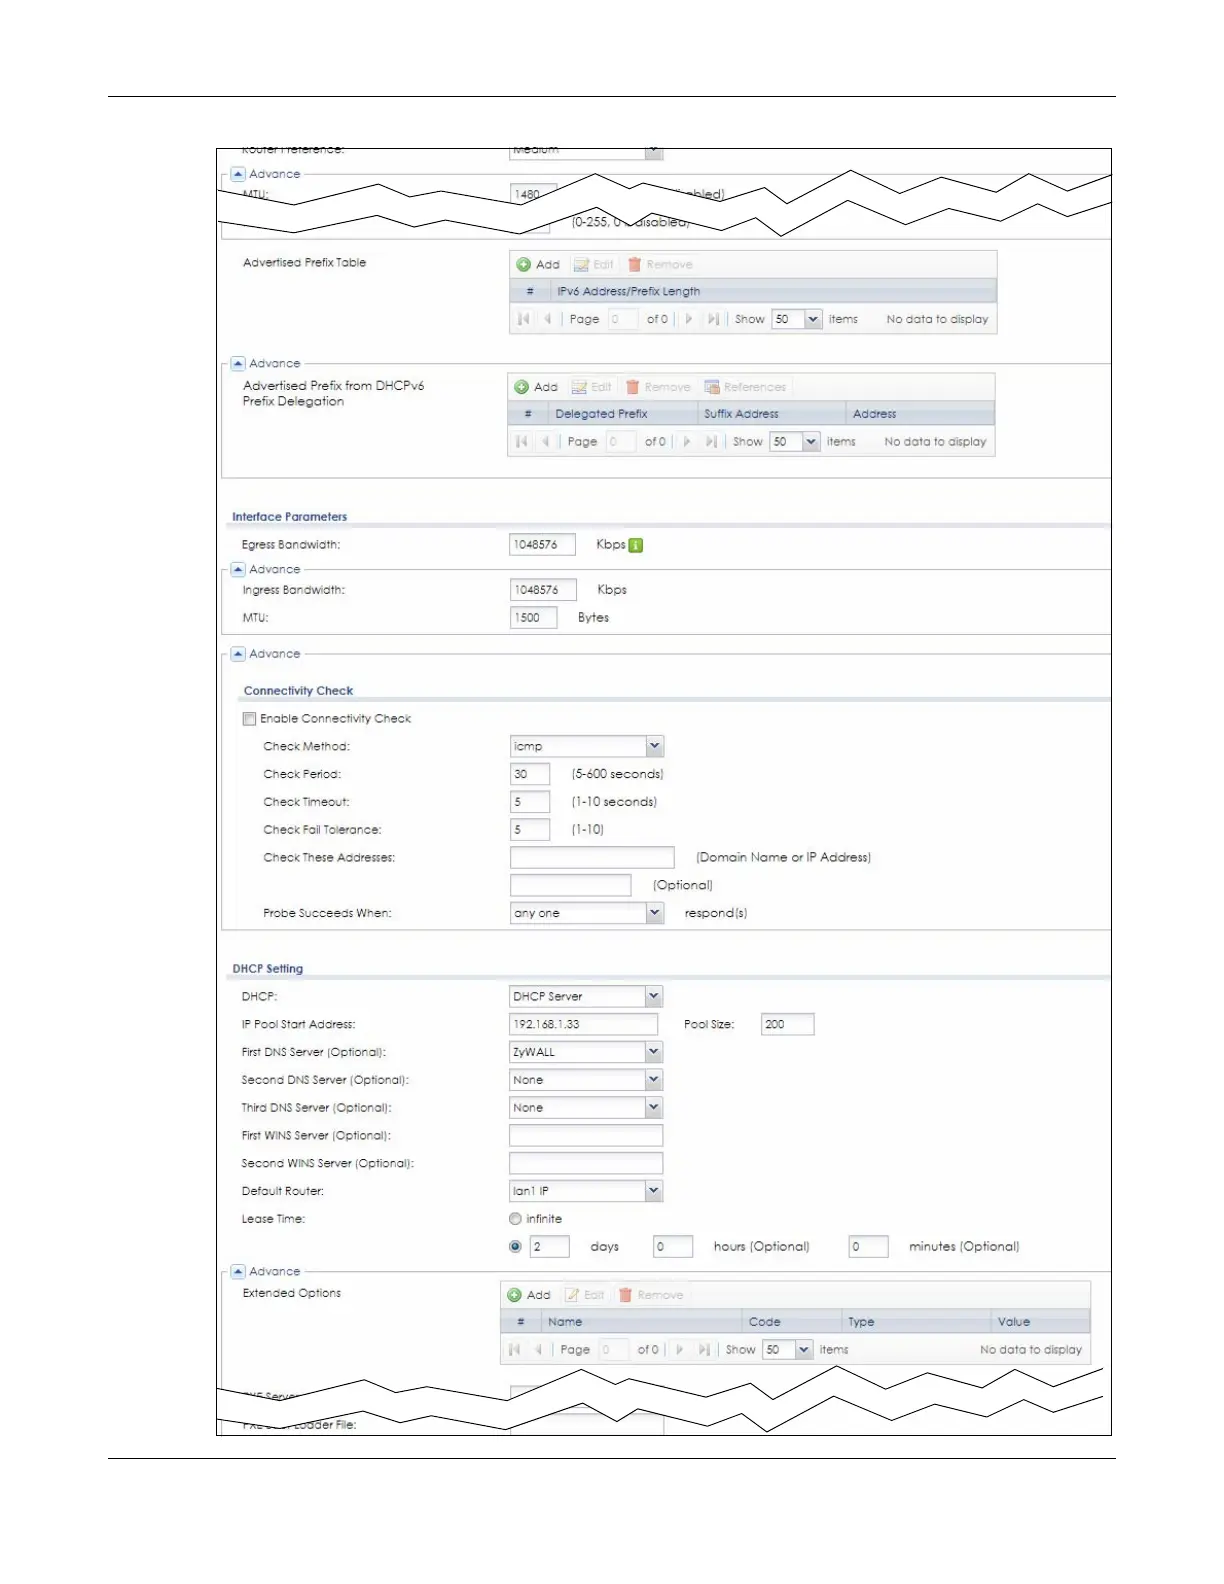Image resolution: width=1224 pixels, height=1584 pixels.
Task: Go to next page in Extended Options table
Action: (x=680, y=1349)
